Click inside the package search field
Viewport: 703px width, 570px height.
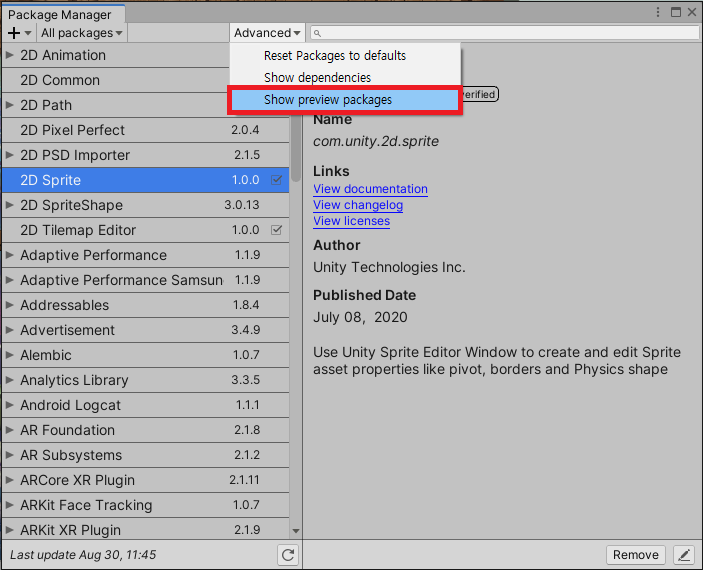(x=505, y=33)
